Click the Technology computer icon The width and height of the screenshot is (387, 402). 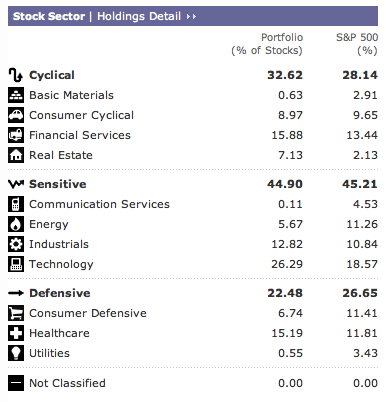(x=16, y=264)
